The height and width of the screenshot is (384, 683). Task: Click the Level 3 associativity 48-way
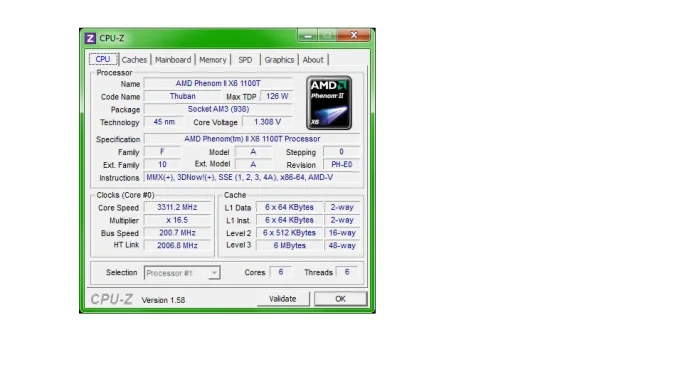coord(342,246)
